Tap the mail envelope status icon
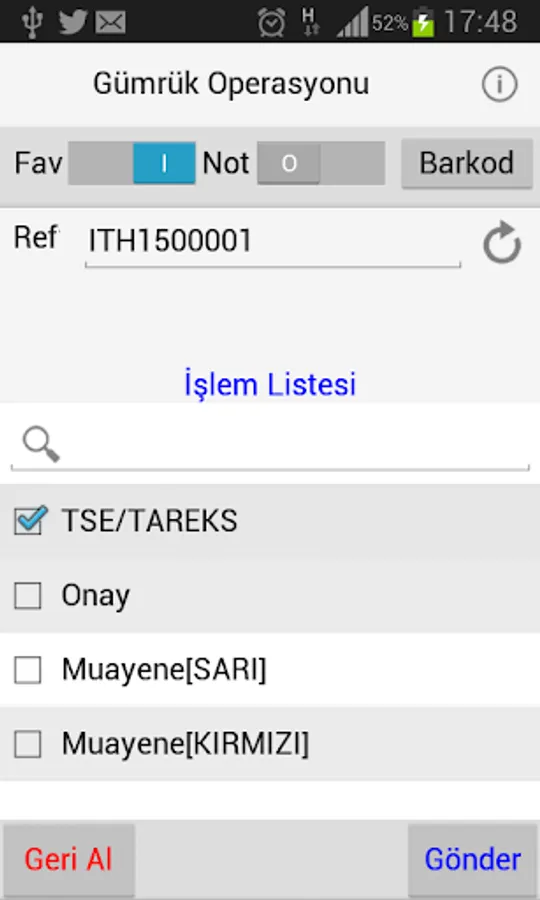Screen dimensions: 540x900 (x=111, y=22)
